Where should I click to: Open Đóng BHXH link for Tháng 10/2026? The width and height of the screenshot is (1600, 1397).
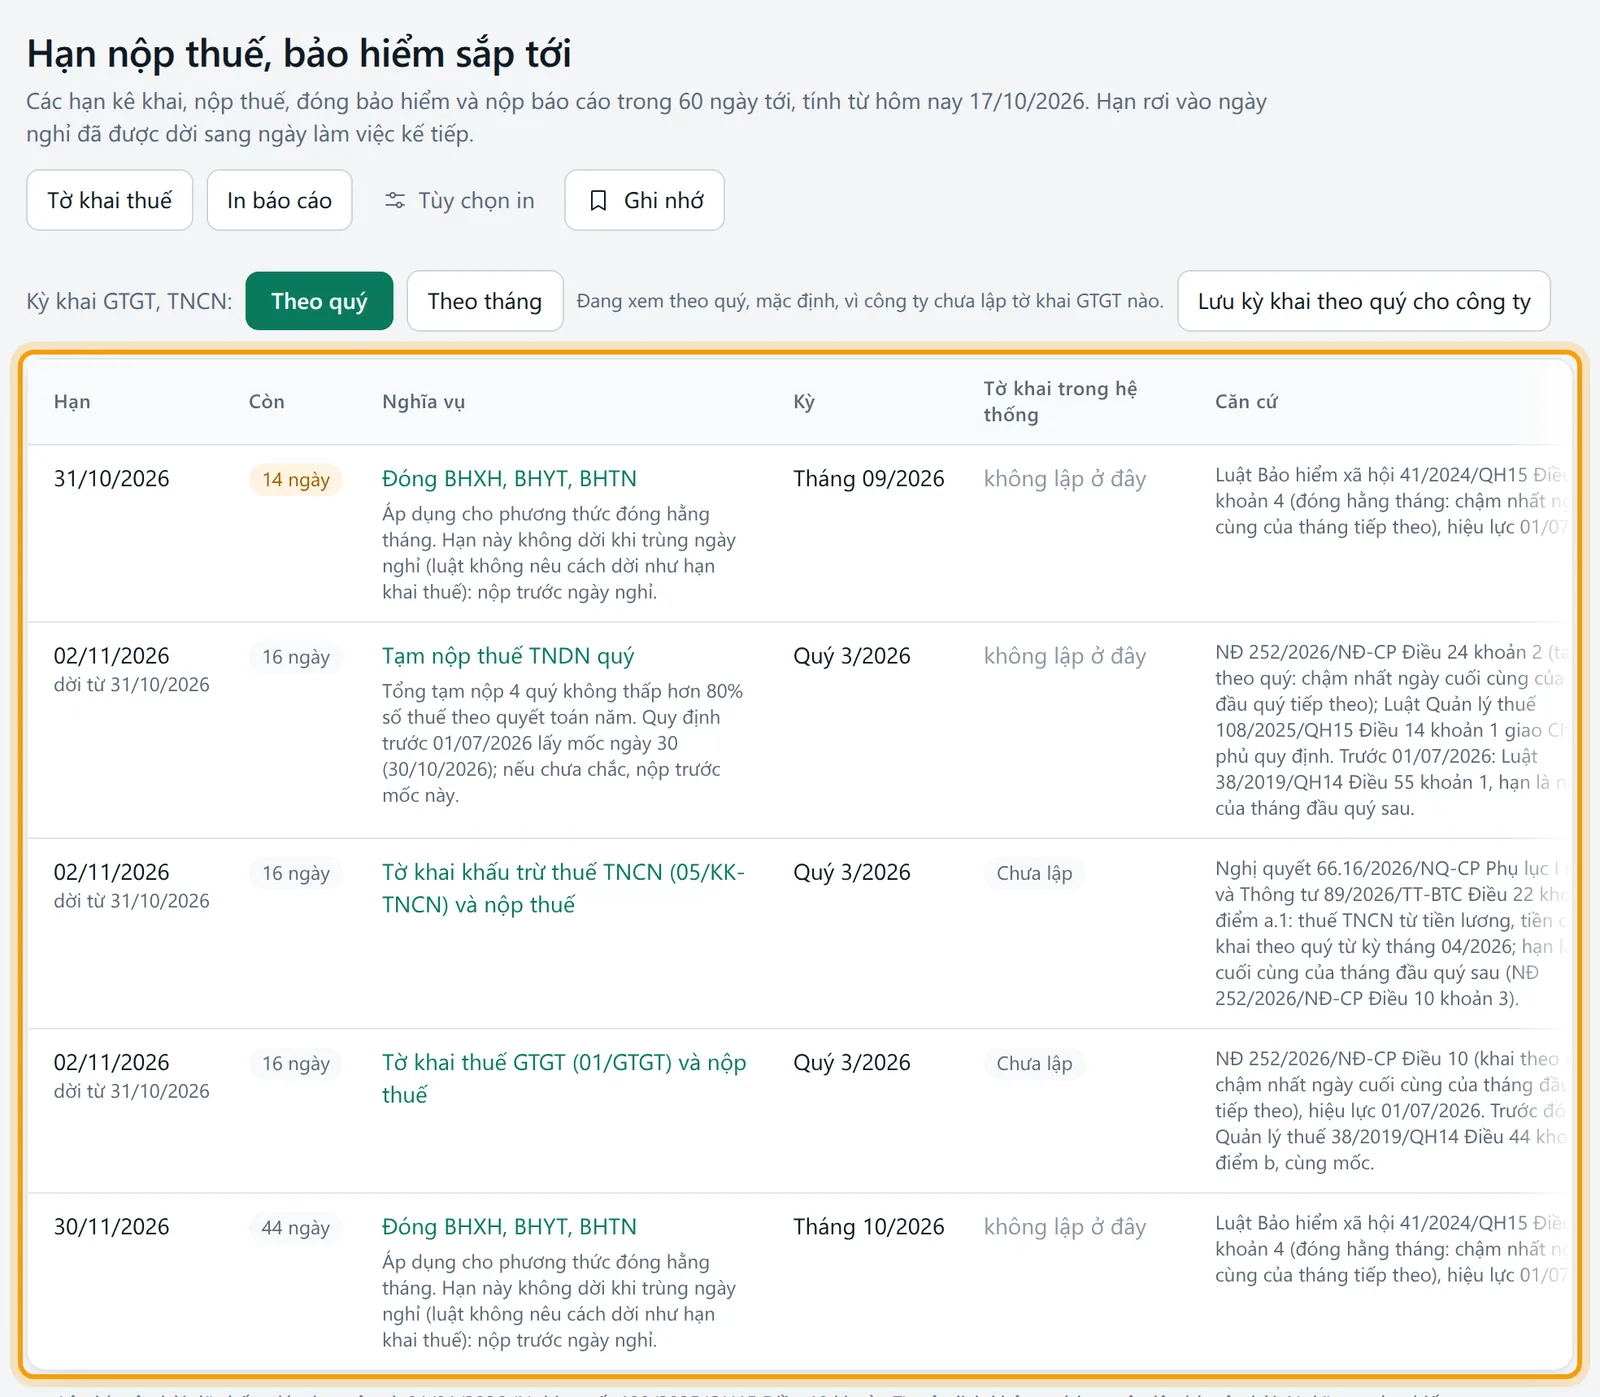(509, 1227)
